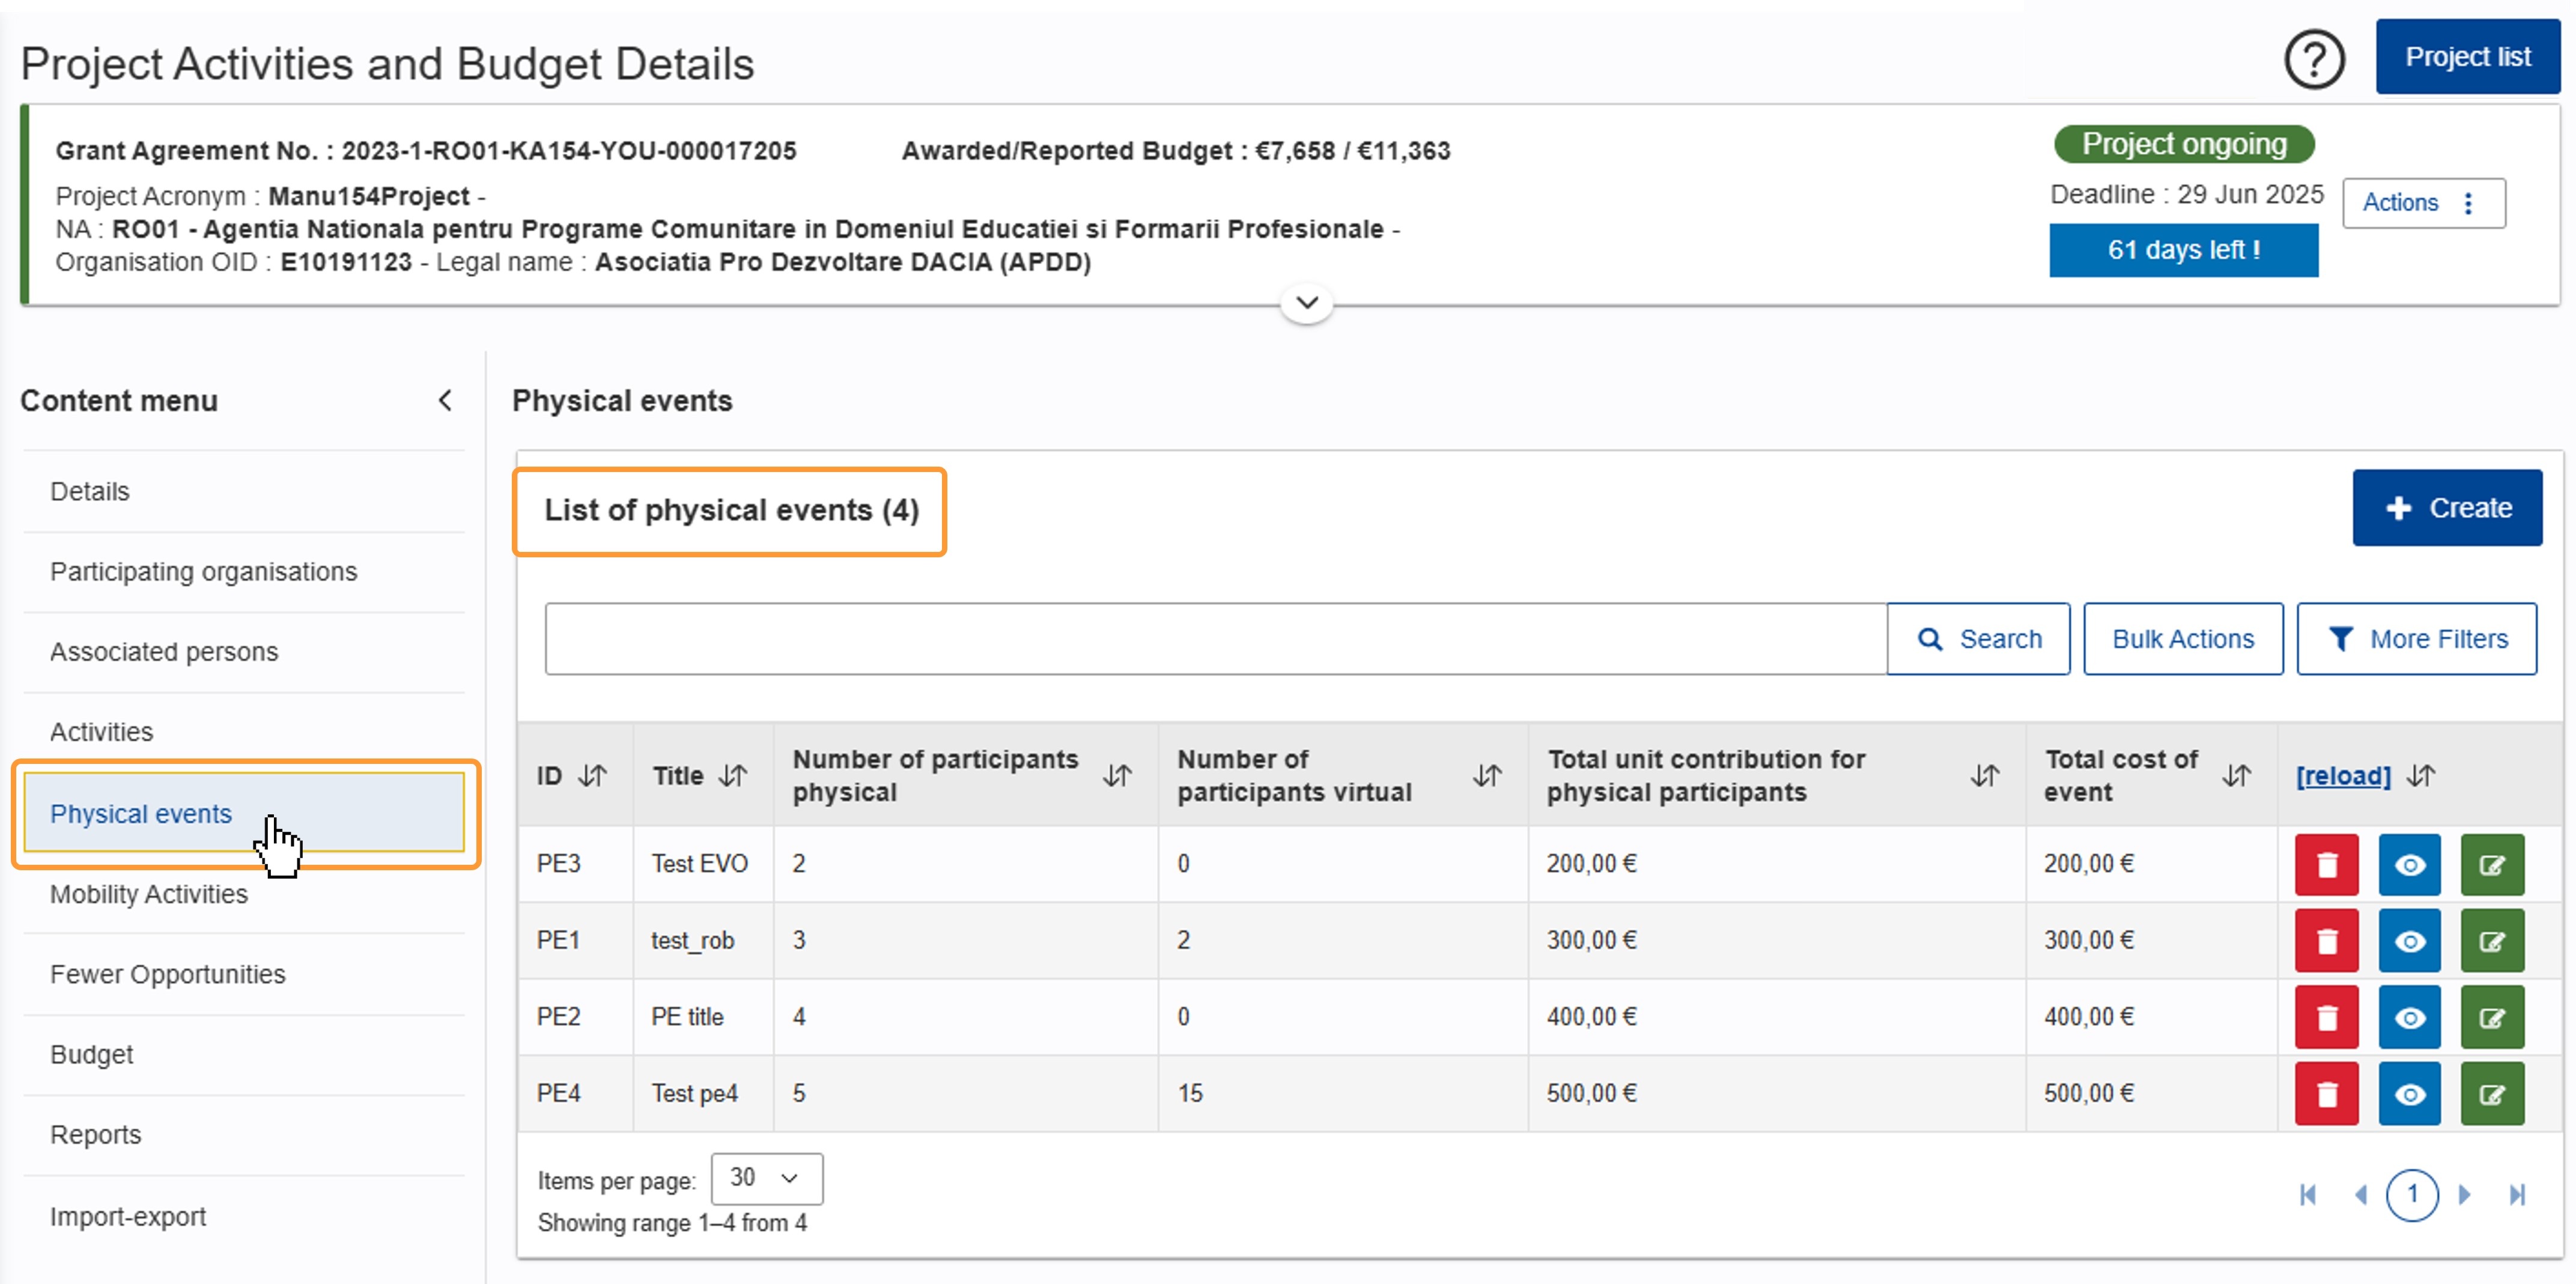Open the Actions menu

click(x=2423, y=203)
